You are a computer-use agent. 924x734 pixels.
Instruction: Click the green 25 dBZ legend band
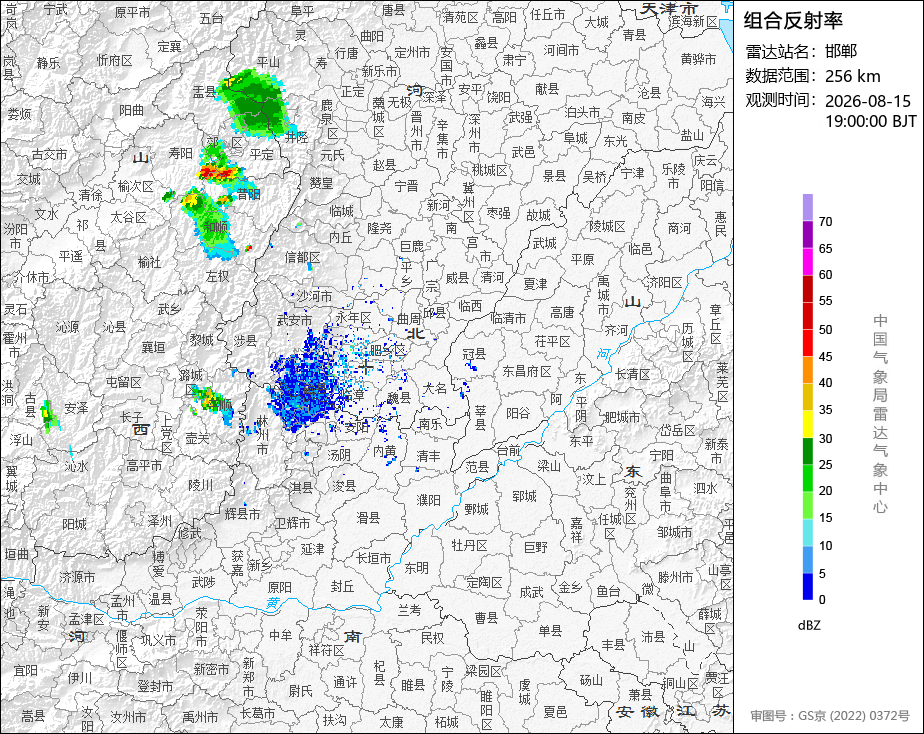pos(807,451)
